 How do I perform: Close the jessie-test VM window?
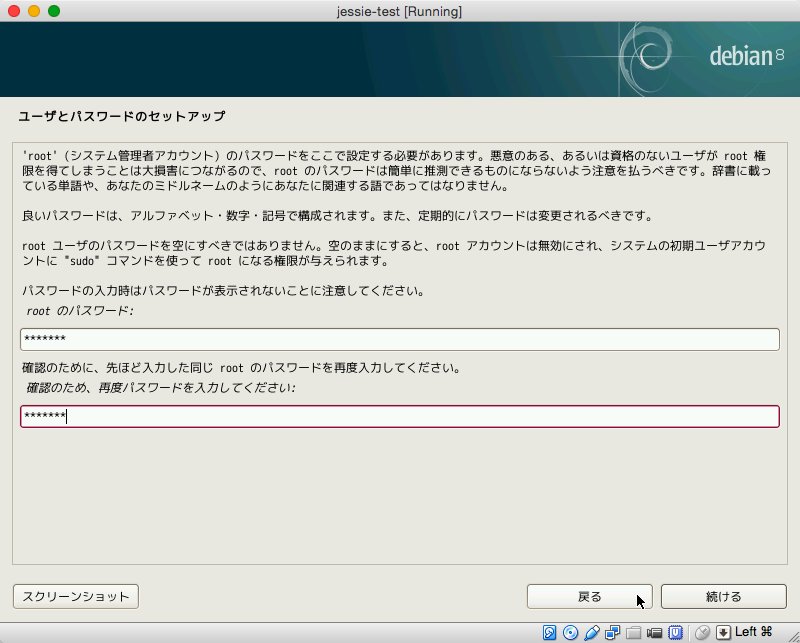(x=14, y=11)
